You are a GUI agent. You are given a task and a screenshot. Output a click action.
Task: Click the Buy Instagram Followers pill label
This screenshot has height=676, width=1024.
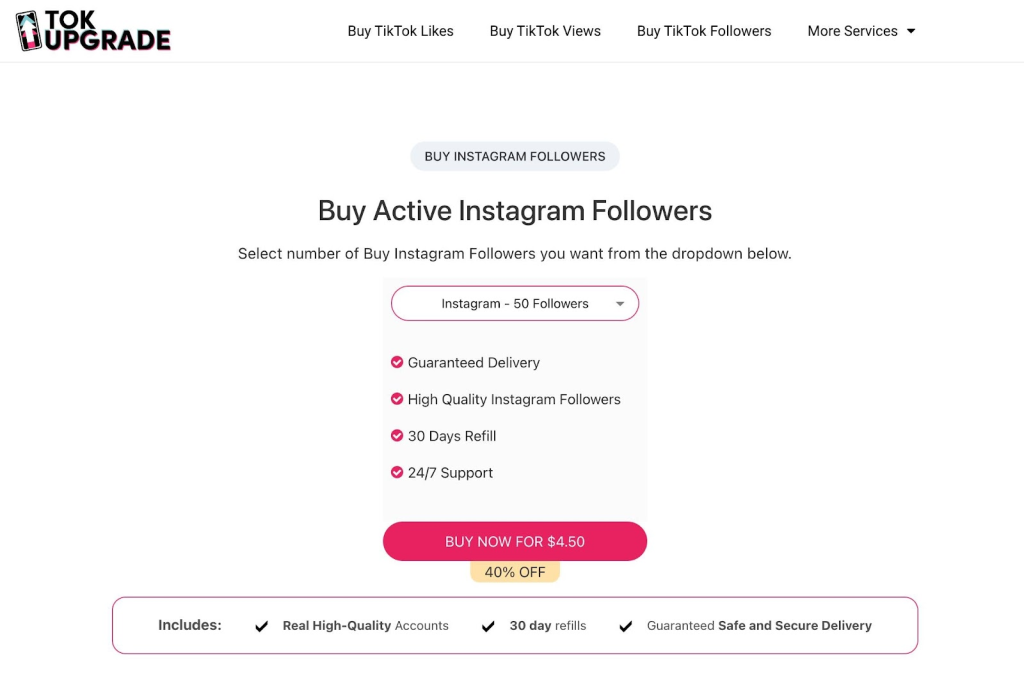pyautogui.click(x=515, y=156)
